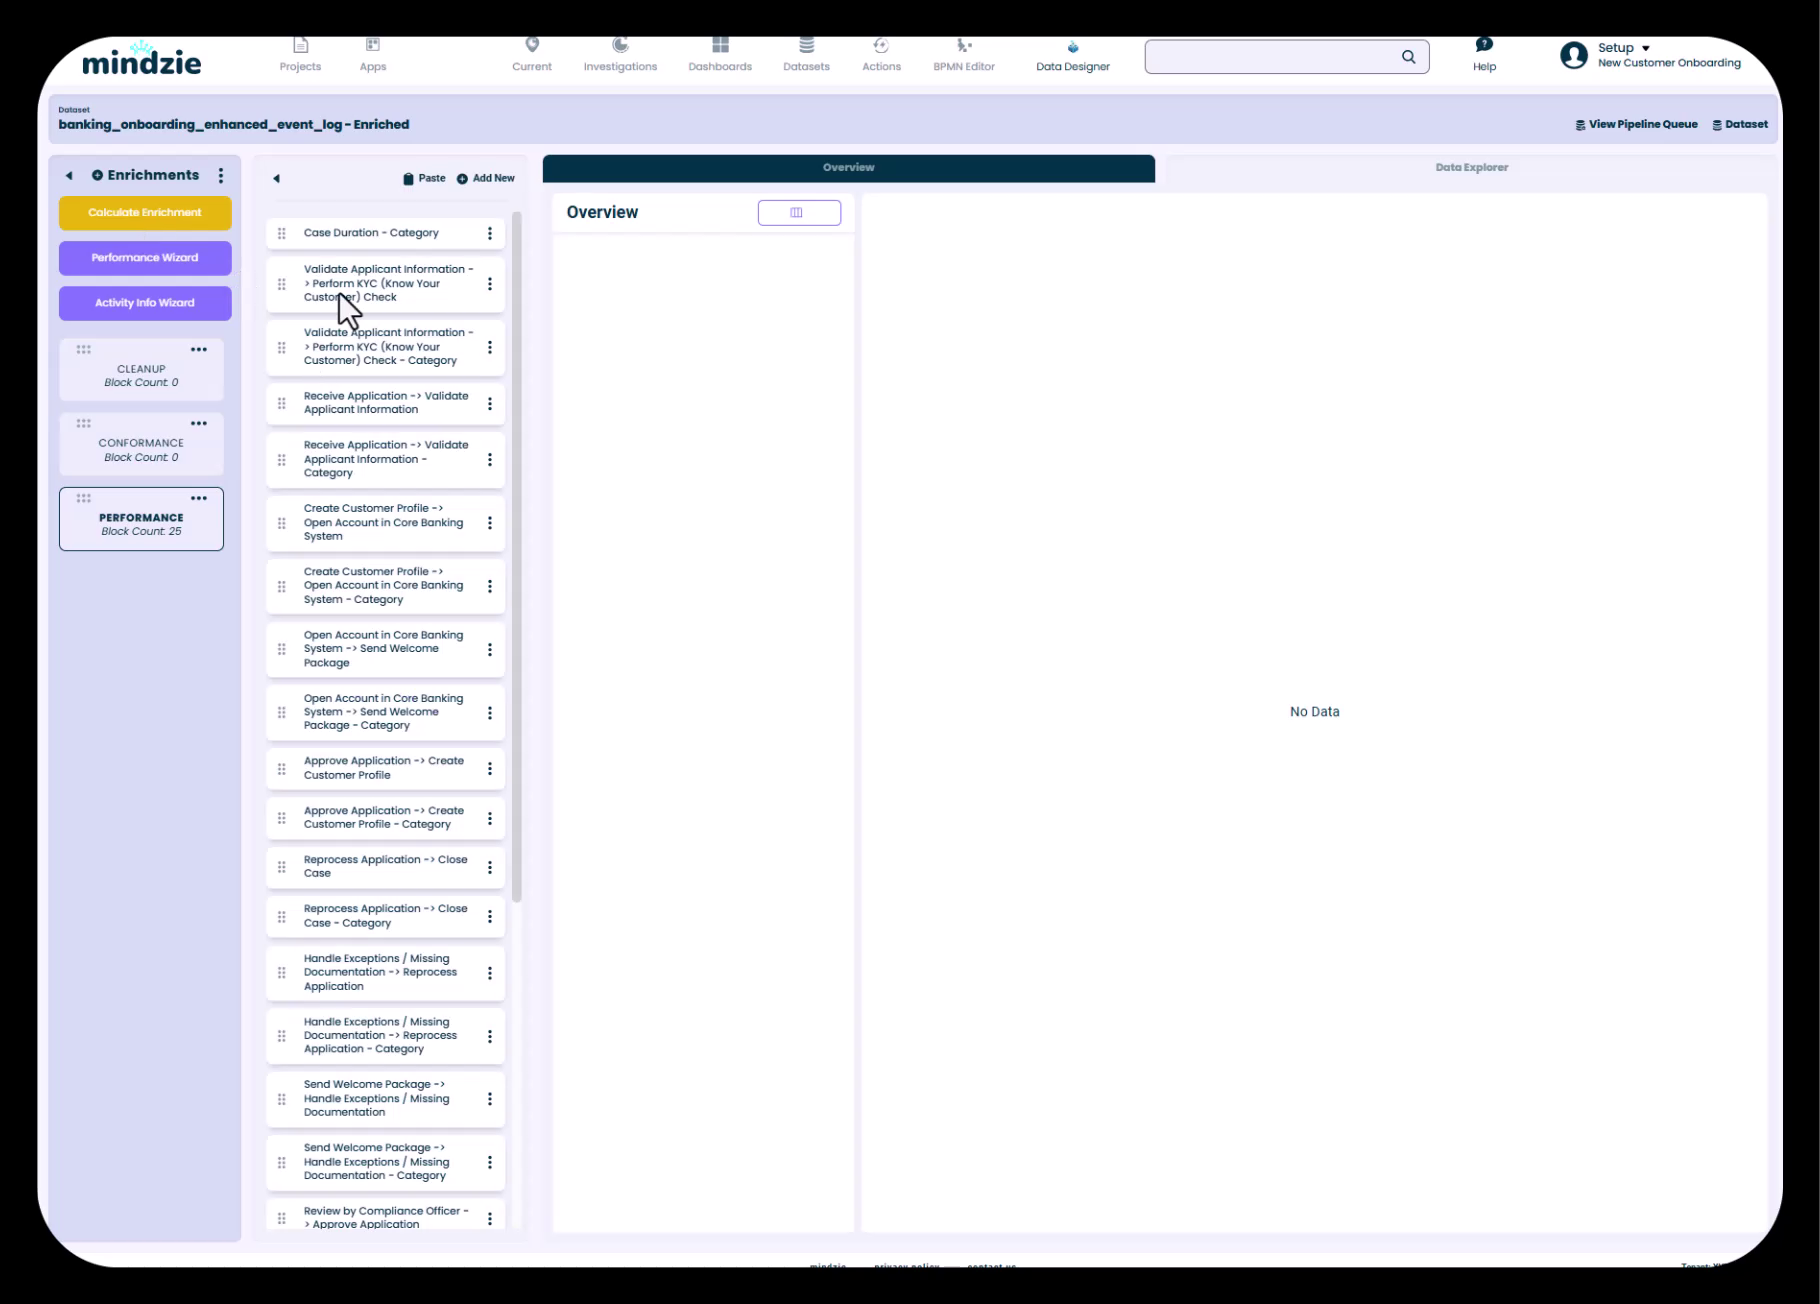
Task: Collapse the Enrichments panel with left arrow
Action: (69, 176)
